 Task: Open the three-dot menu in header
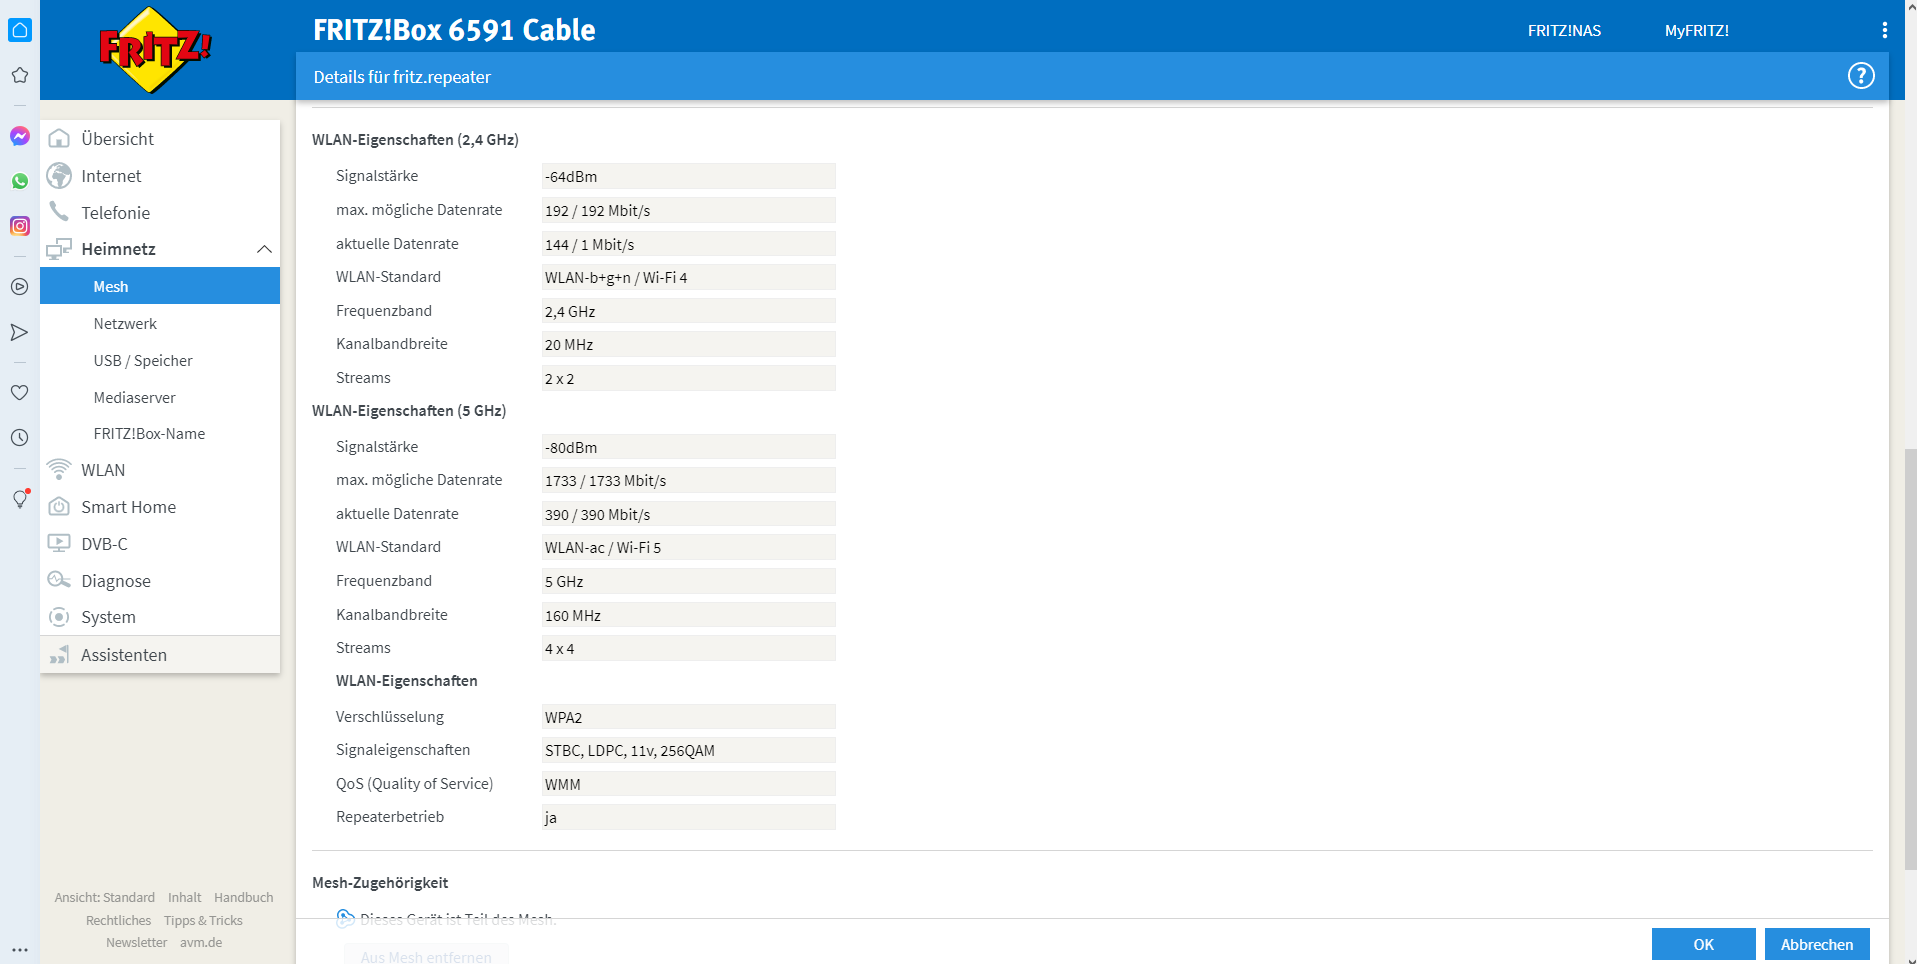[1885, 30]
